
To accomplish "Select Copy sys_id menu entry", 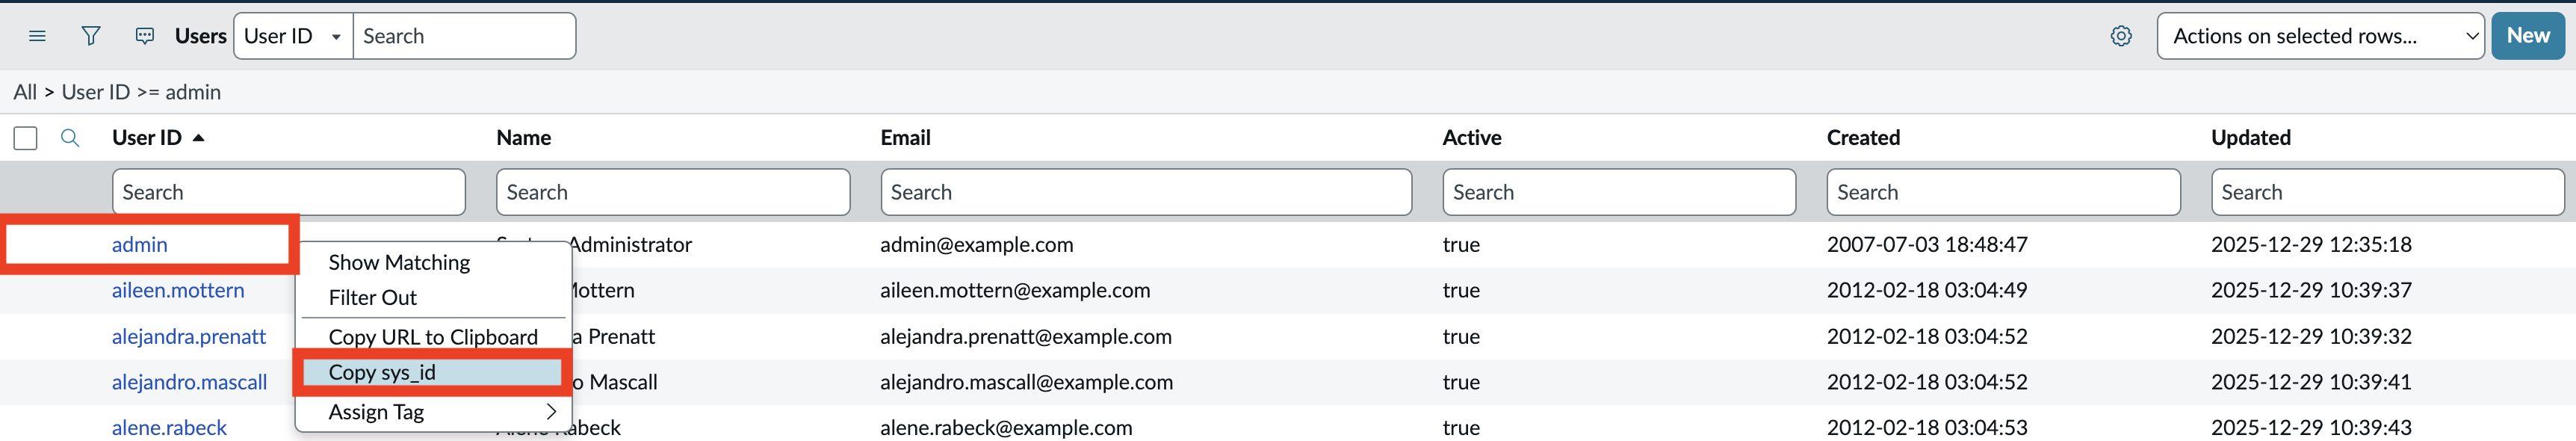I will tap(382, 372).
